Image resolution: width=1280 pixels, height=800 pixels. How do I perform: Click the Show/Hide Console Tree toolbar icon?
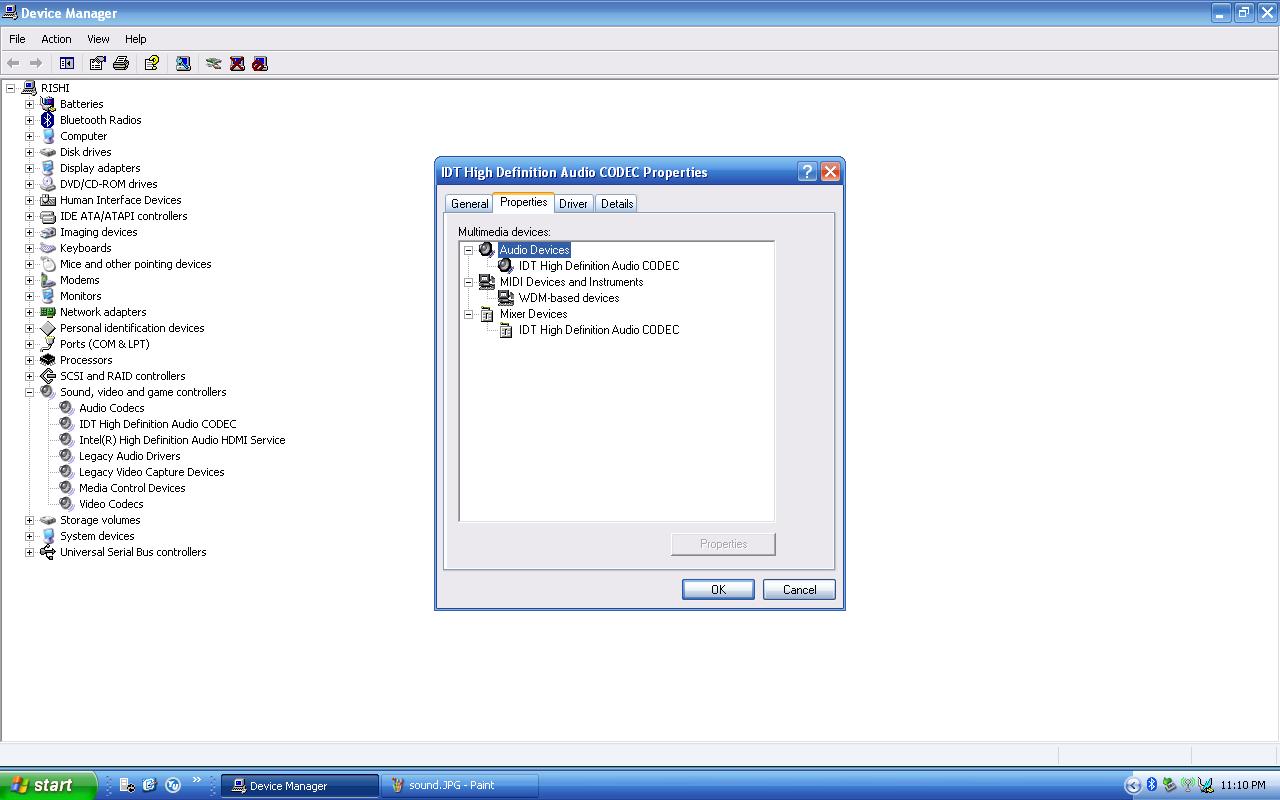pos(67,63)
